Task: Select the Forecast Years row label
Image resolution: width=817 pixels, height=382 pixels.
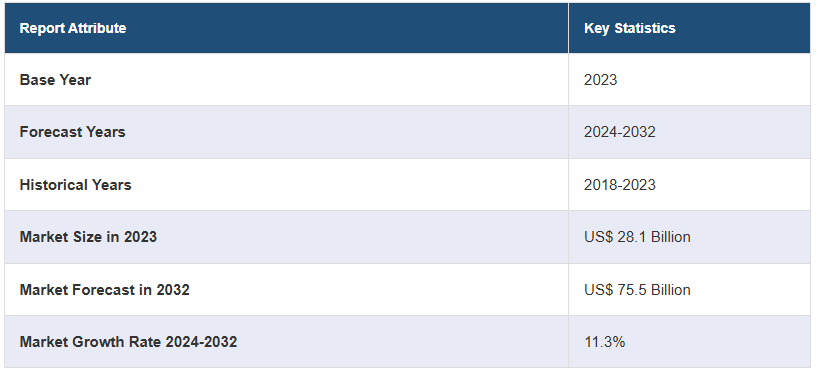Action: pyautogui.click(x=72, y=132)
